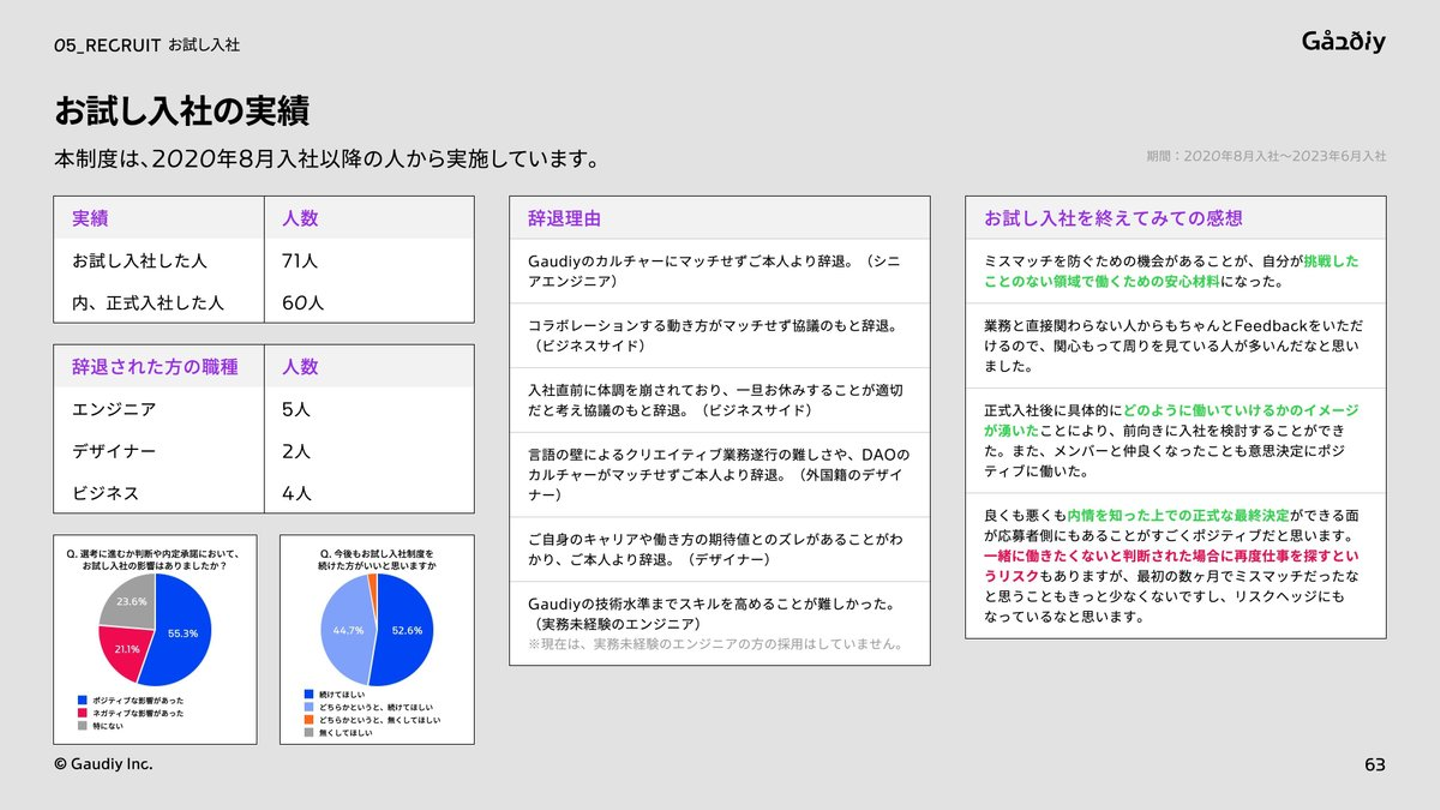
Task: Click the page number 63
Action: click(1375, 765)
